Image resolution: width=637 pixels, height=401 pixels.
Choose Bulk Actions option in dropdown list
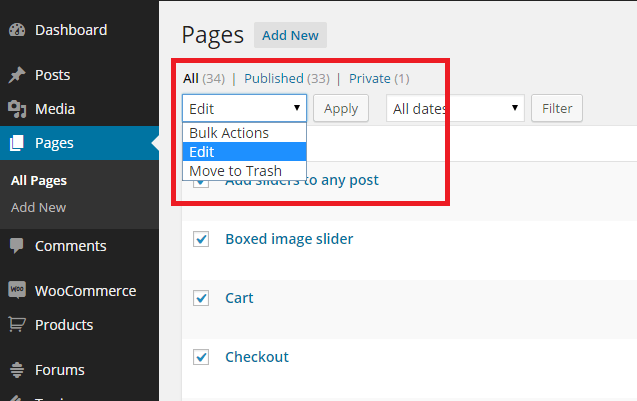(x=245, y=133)
